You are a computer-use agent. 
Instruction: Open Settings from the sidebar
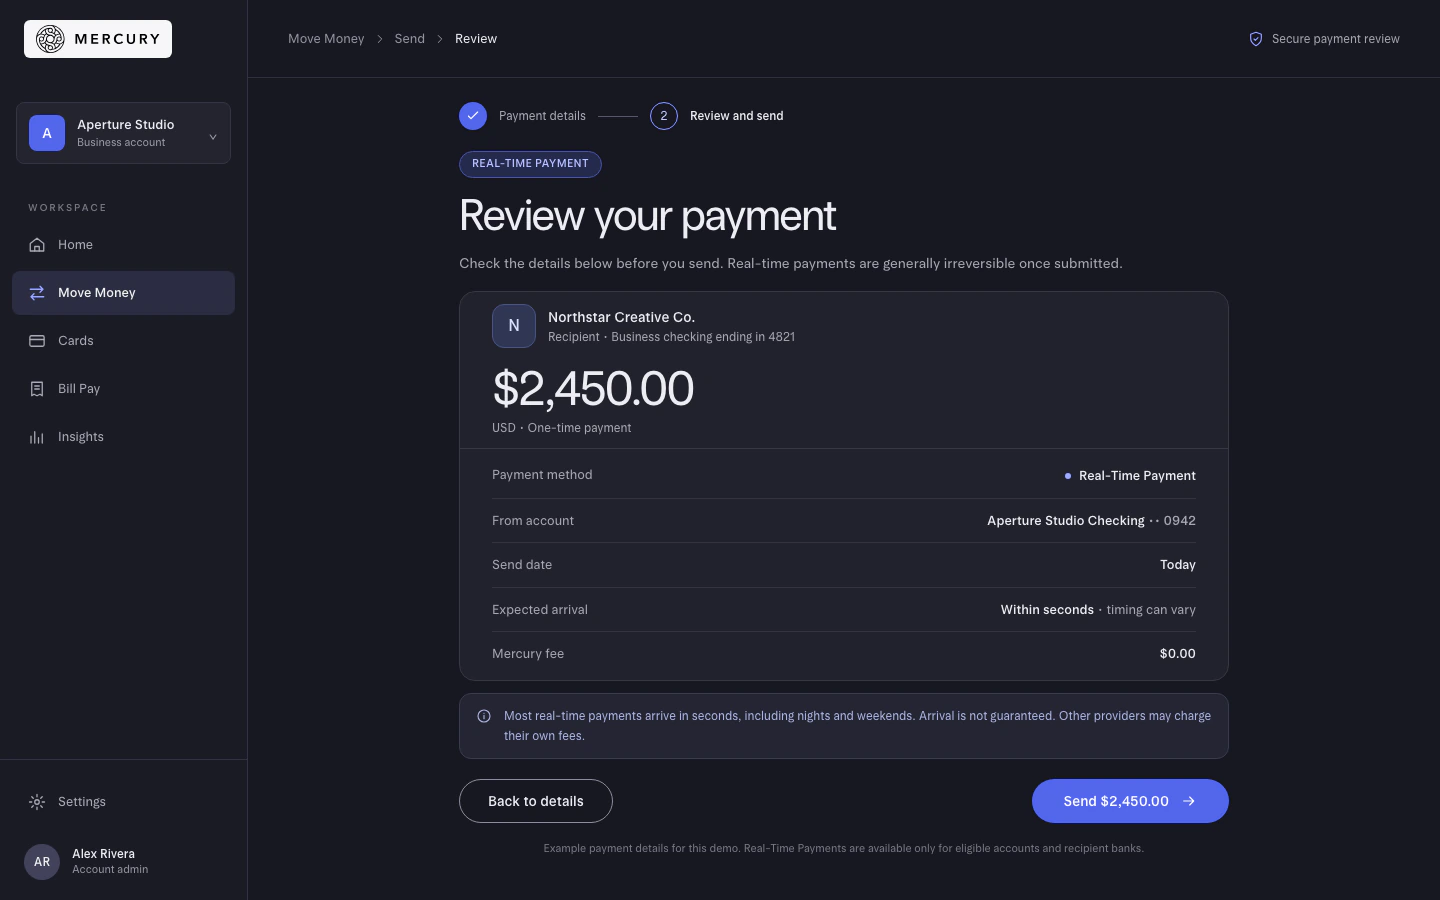pos(123,802)
